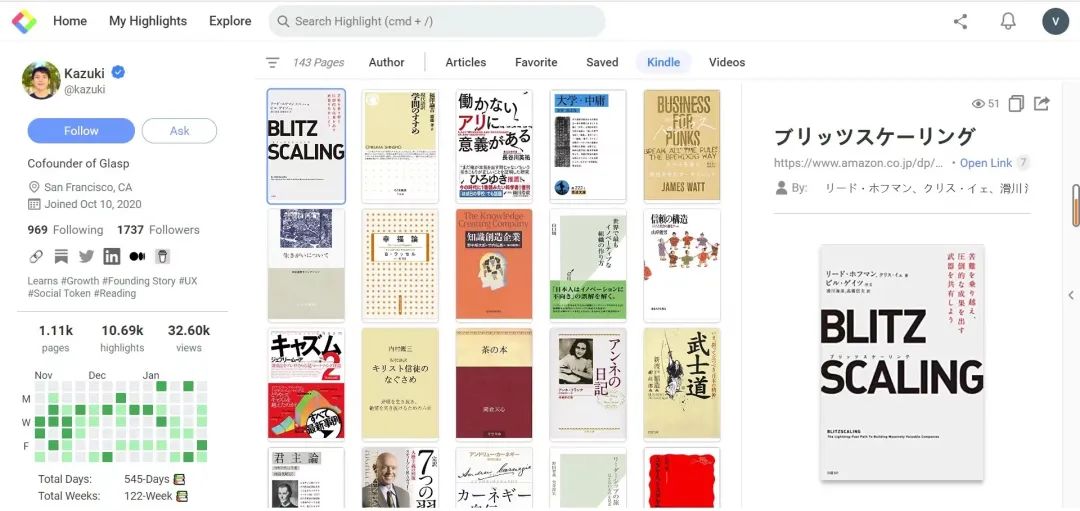Screen dimensions: 1080x511
Task: Click Kazuki's profile photo
Action: pyautogui.click(x=41, y=80)
